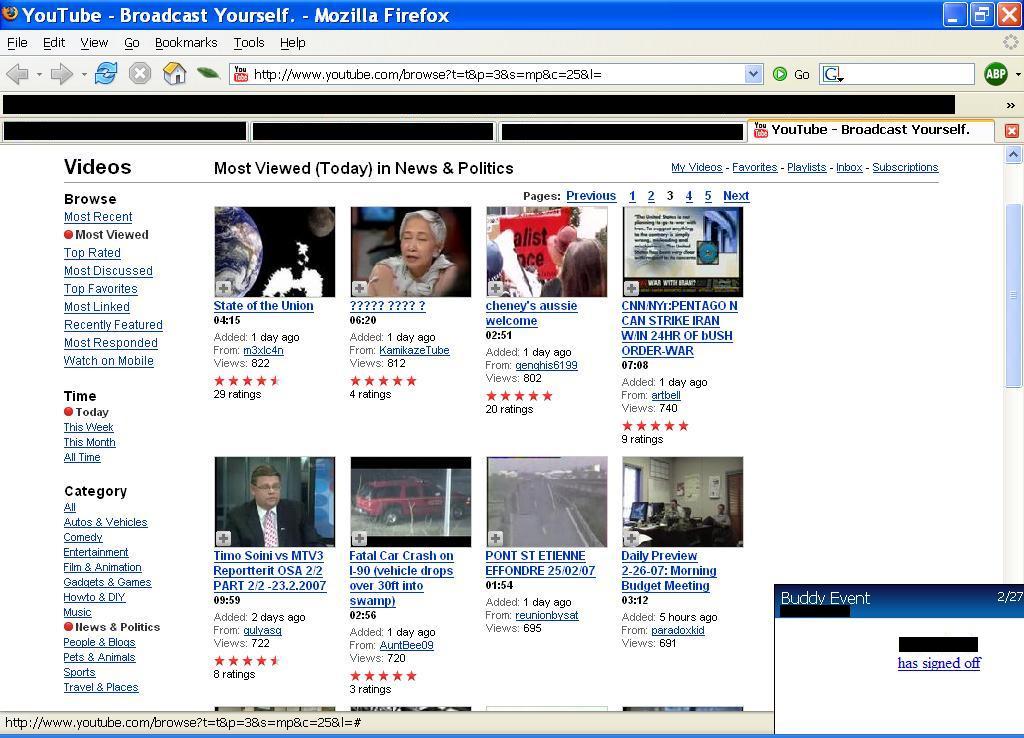This screenshot has width=1024, height=738.
Task: Open Watch on Mobile link
Action: tap(108, 361)
